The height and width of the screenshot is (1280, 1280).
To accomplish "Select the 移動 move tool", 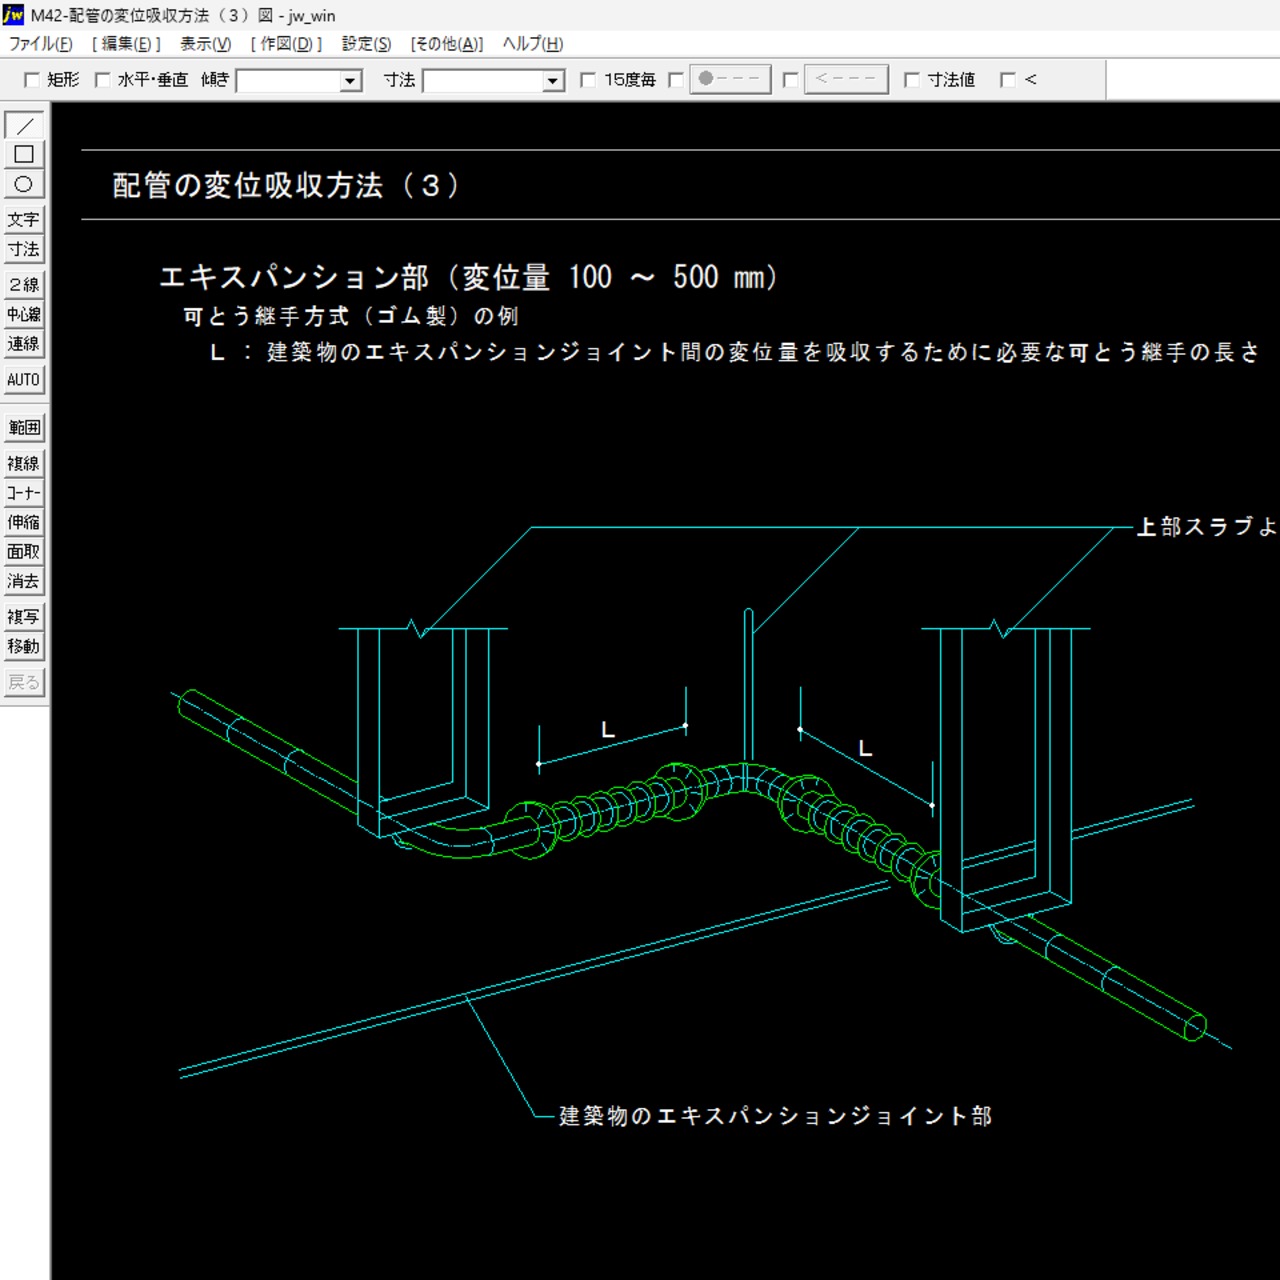I will [x=24, y=646].
